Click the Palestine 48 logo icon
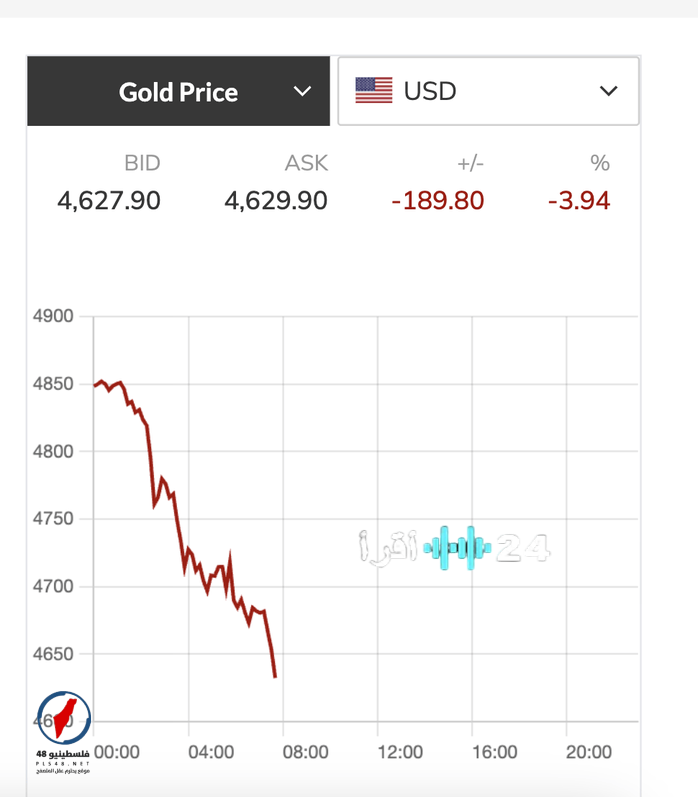This screenshot has width=698, height=797. pyautogui.click(x=64, y=718)
